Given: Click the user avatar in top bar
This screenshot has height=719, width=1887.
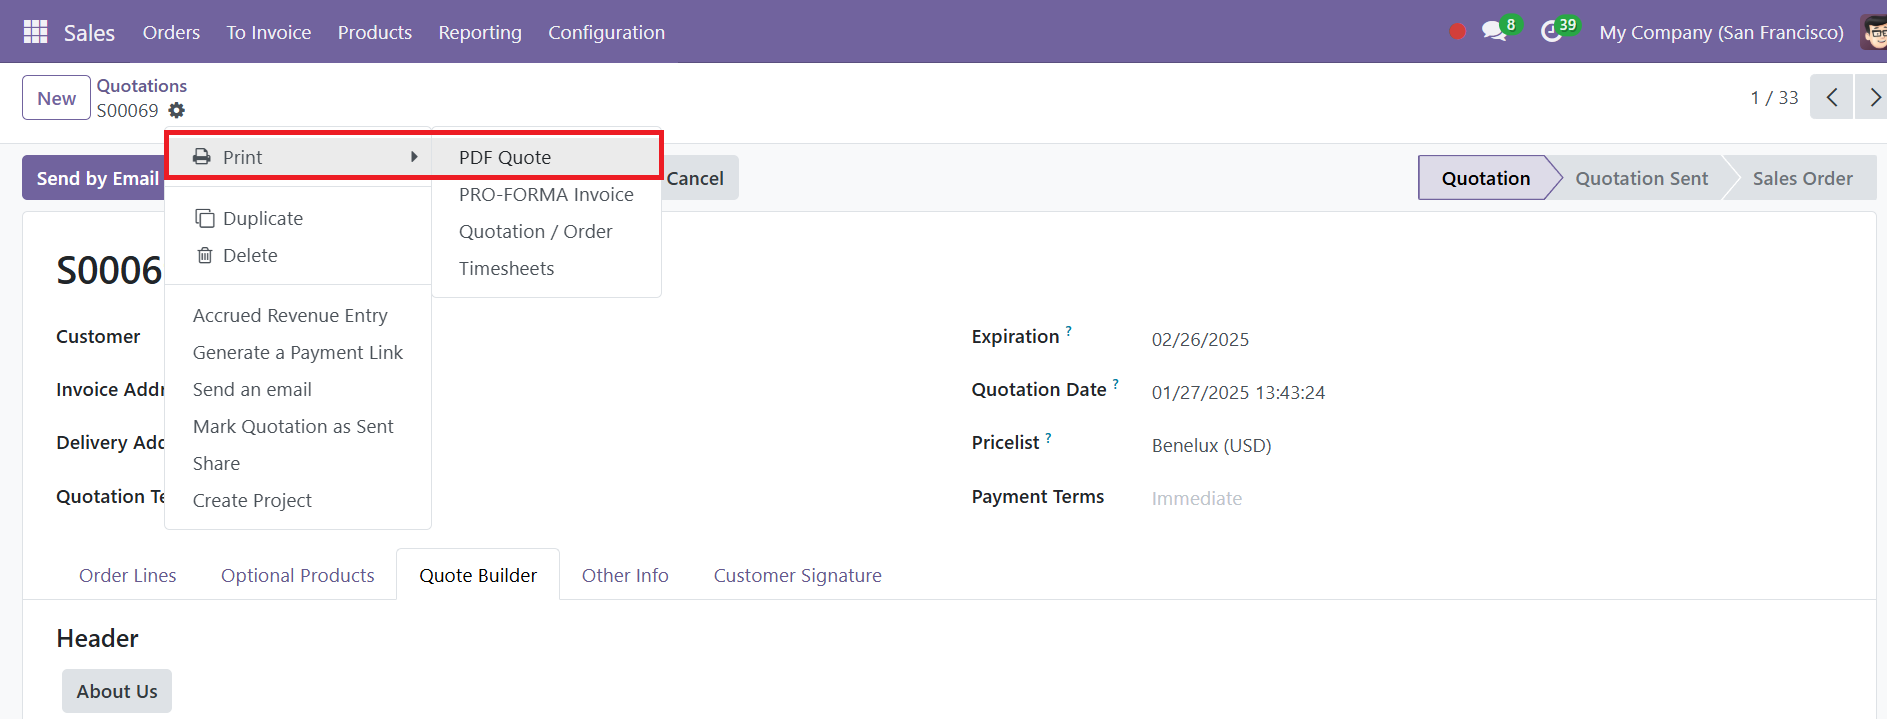Looking at the screenshot, I should click(1873, 32).
